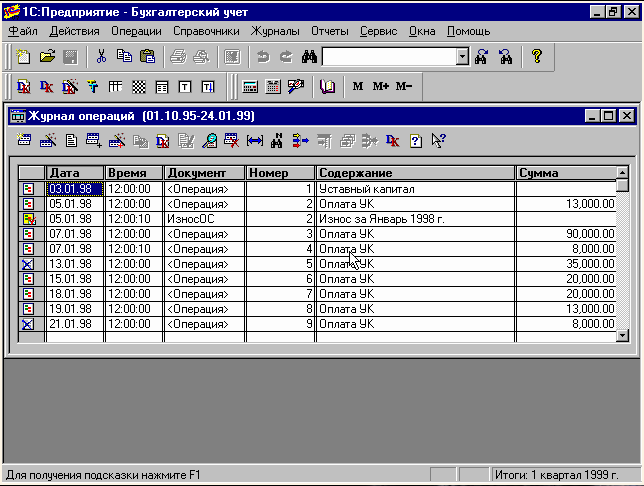
Task: Click the arrow with question mark help pointer
Action: pyautogui.click(x=439, y=141)
